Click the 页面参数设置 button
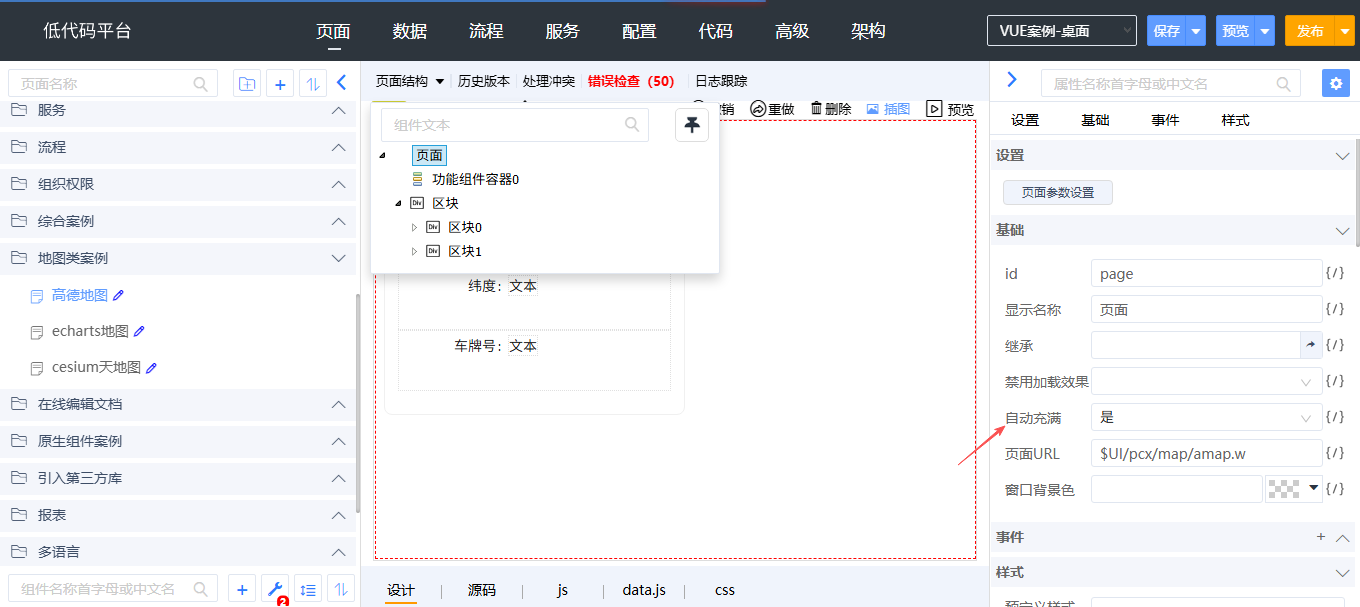The image size is (1360, 607). 1057,192
